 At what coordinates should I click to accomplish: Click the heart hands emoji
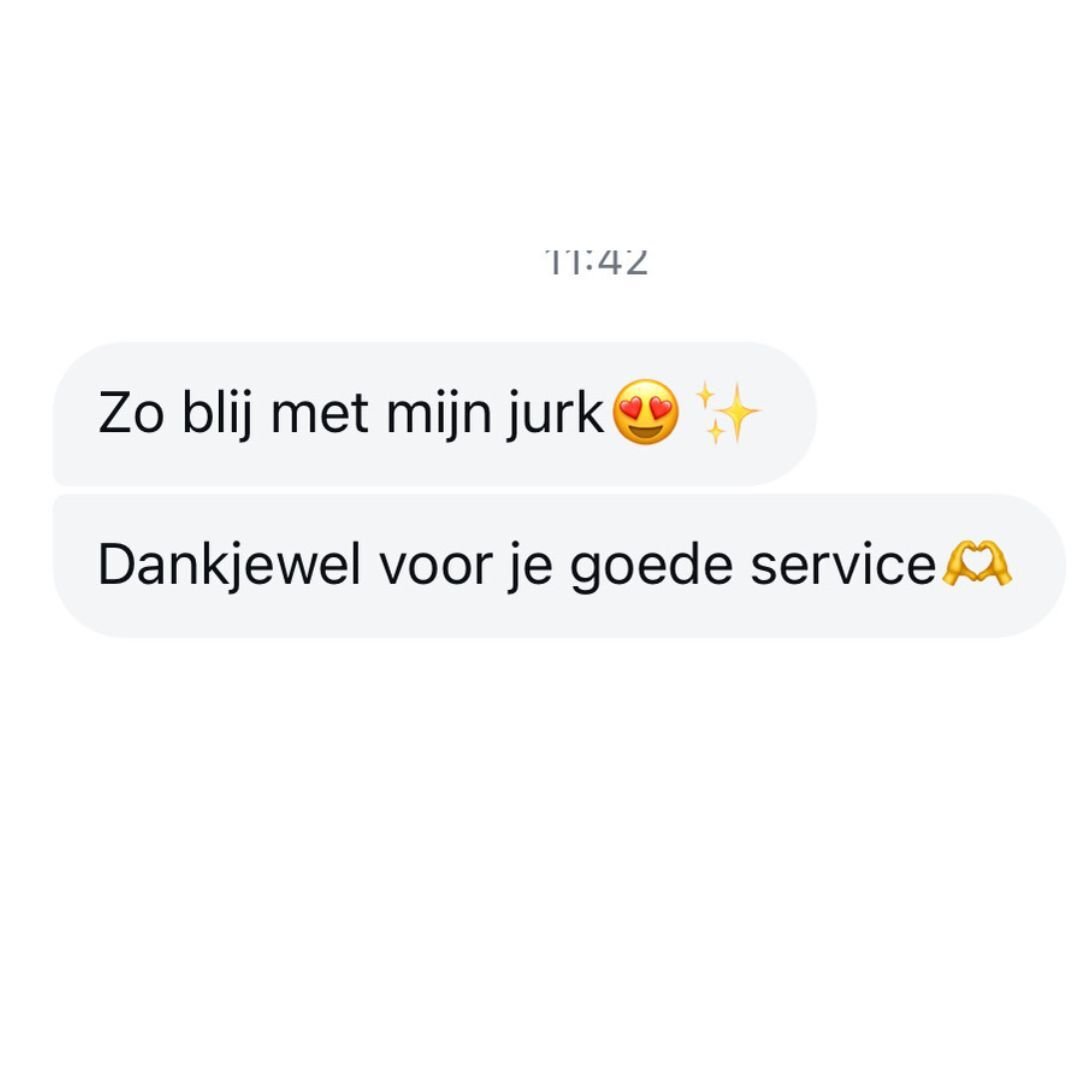pyautogui.click(x=976, y=563)
